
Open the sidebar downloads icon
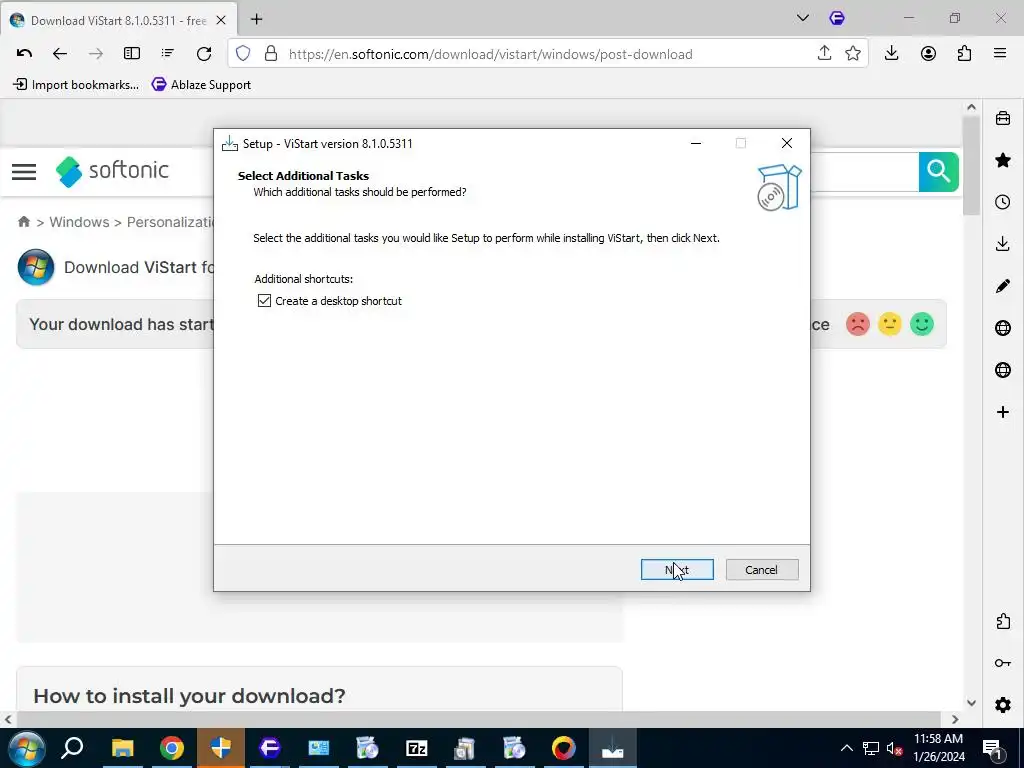(1002, 244)
